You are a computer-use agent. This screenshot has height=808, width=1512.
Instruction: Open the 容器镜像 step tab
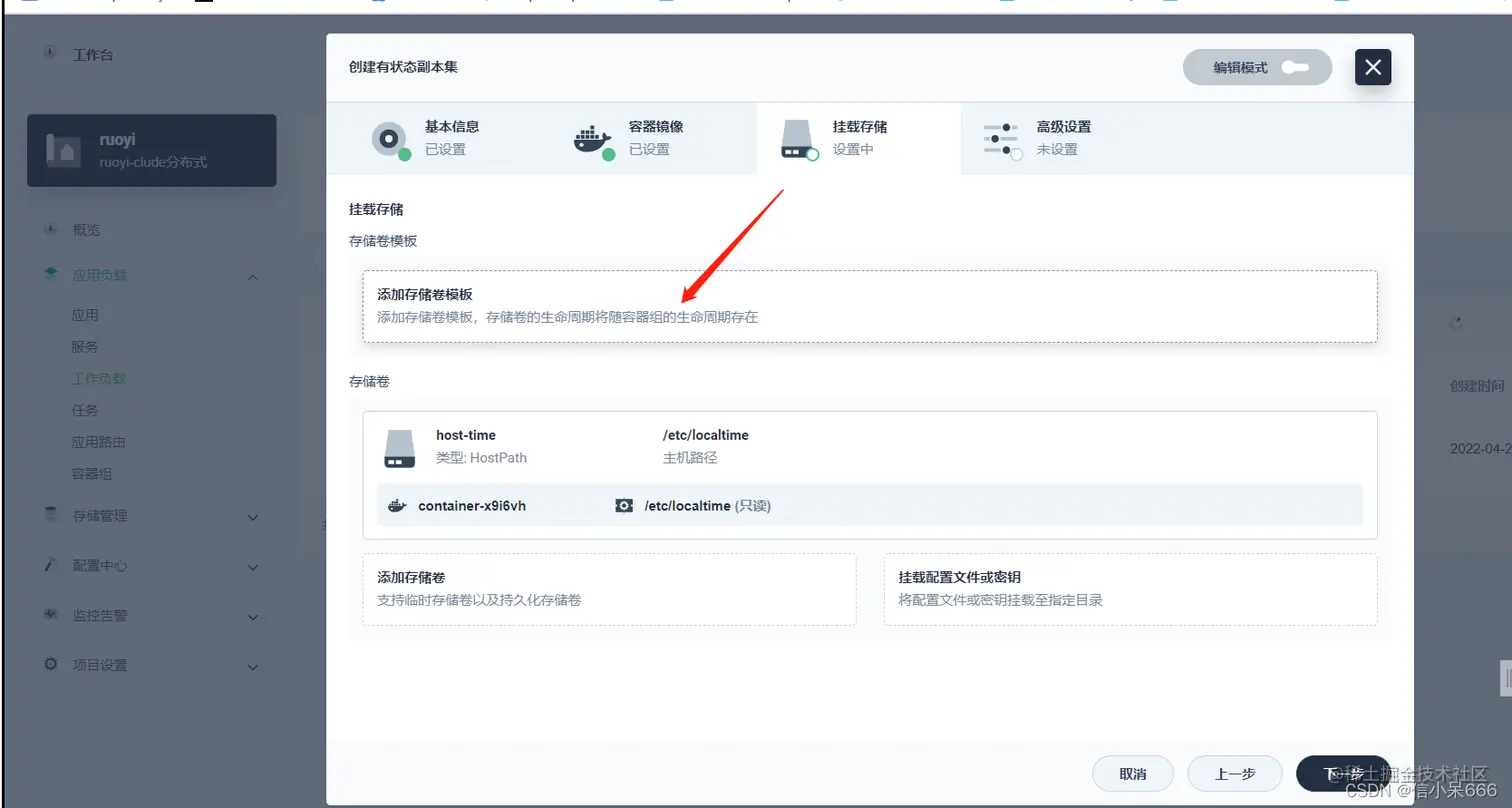655,138
